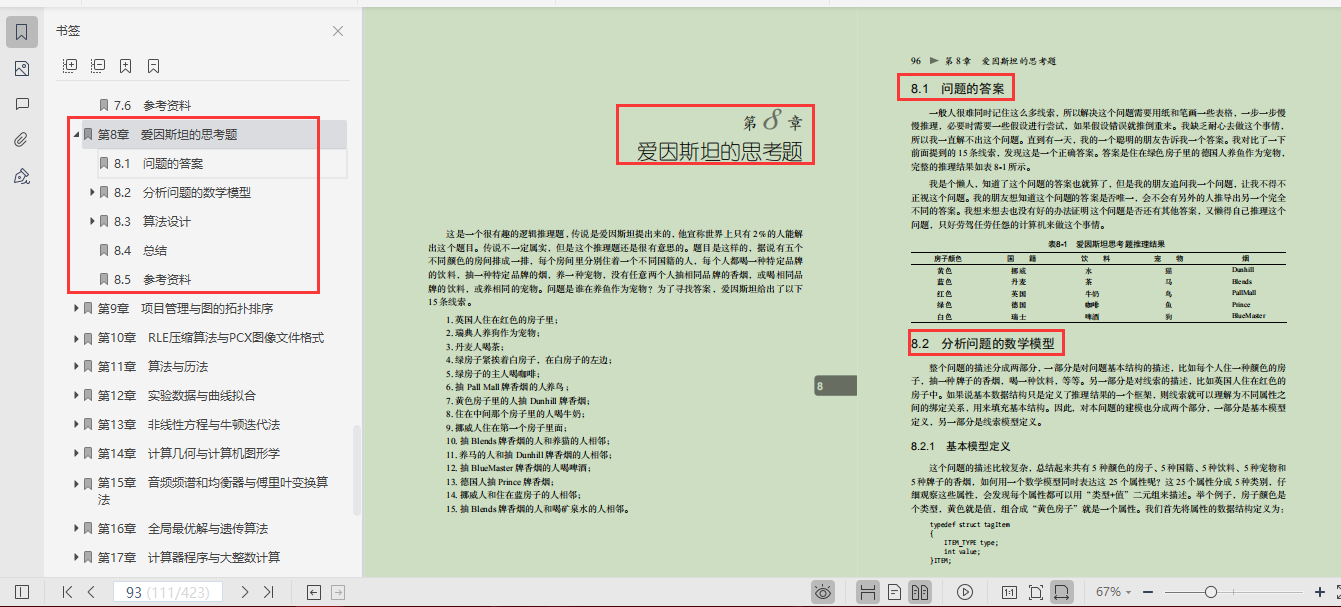Toggle fit-to-width page display
This screenshot has width=1341, height=607.
tap(1062, 592)
